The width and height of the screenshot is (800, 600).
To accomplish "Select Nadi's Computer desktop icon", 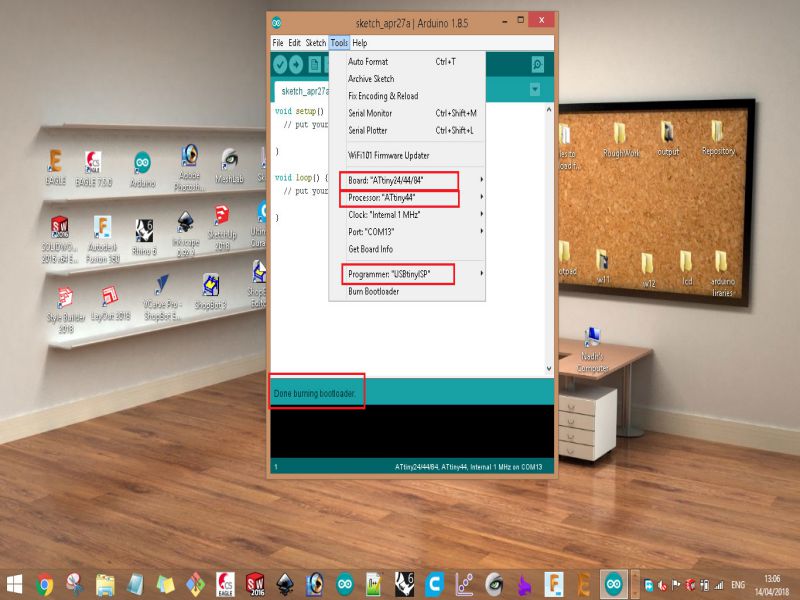I will [593, 350].
